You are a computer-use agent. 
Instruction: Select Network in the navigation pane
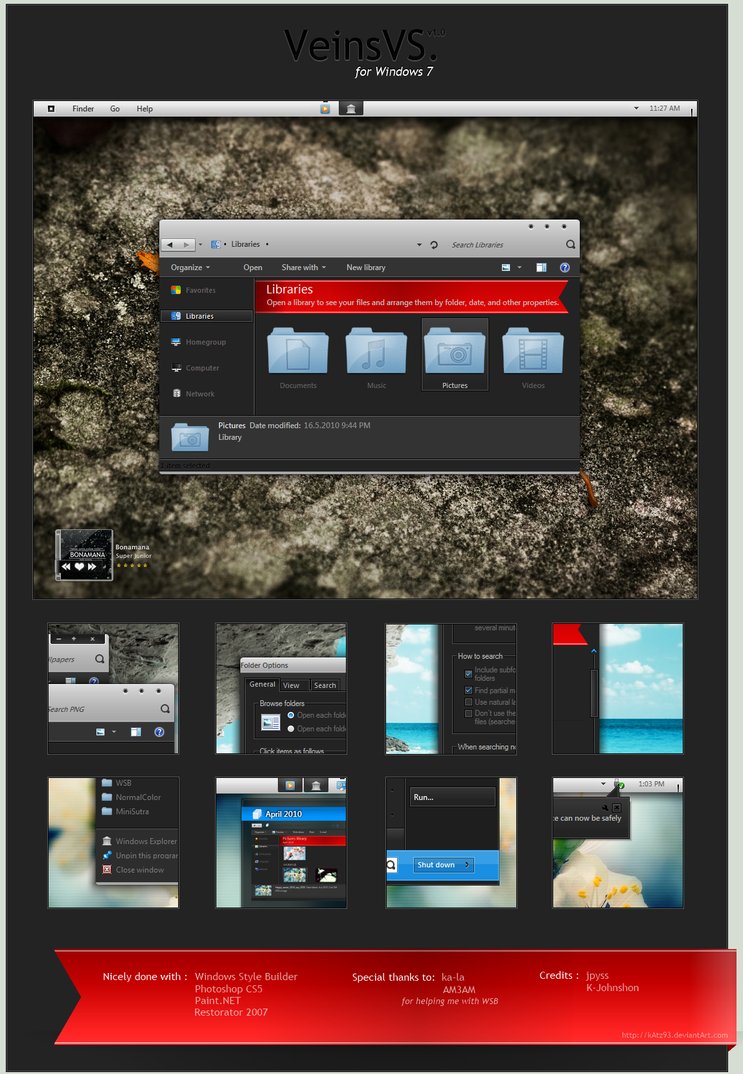click(x=193, y=394)
